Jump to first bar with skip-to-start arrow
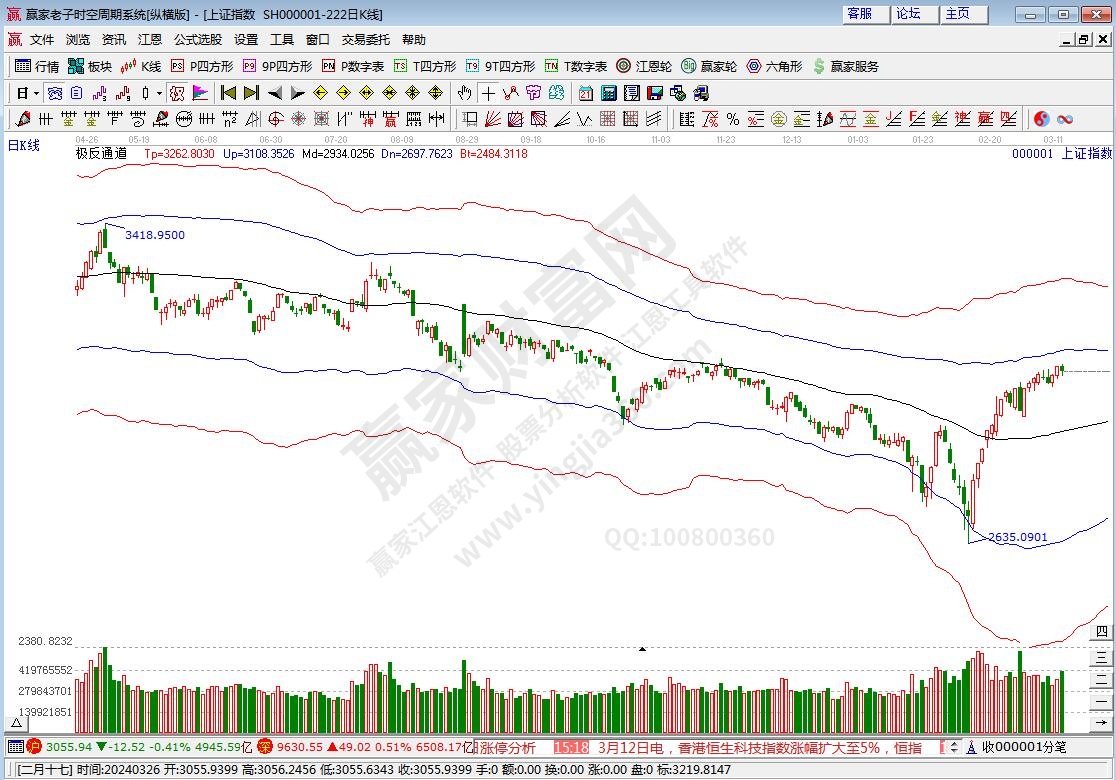The height and width of the screenshot is (780, 1116). pos(229,93)
